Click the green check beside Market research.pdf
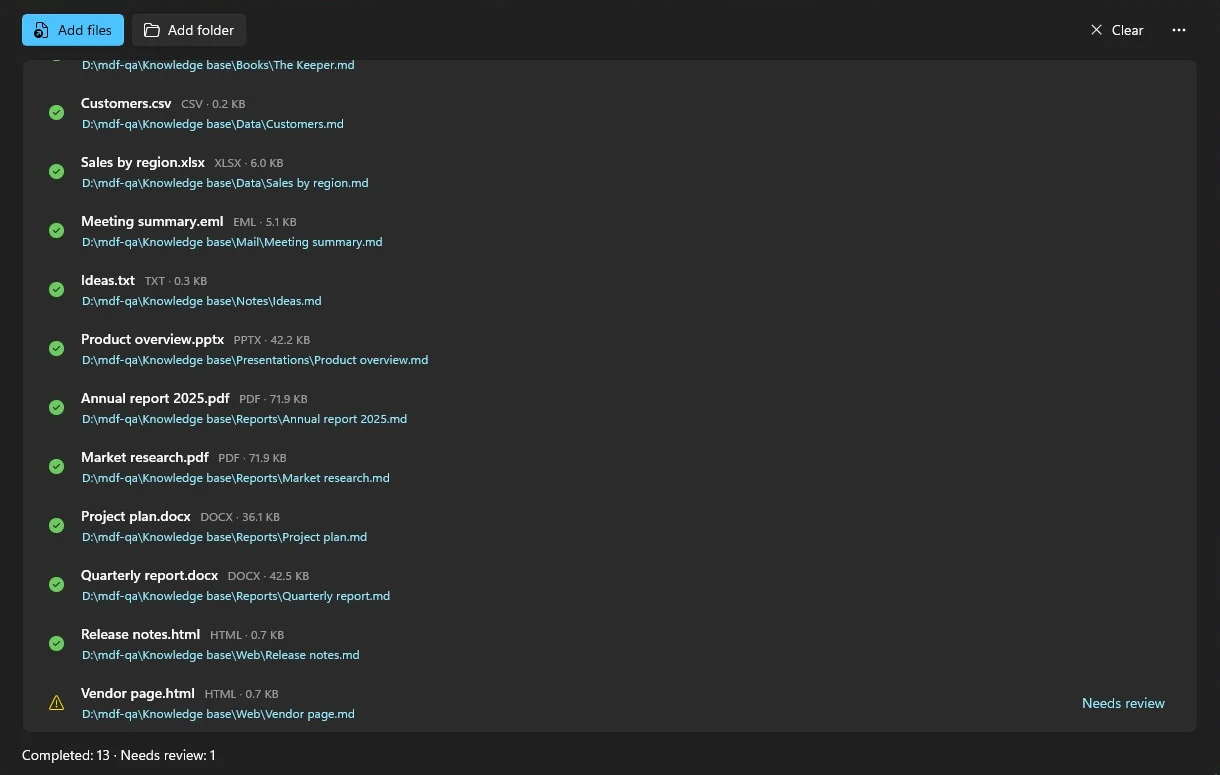 click(57, 467)
